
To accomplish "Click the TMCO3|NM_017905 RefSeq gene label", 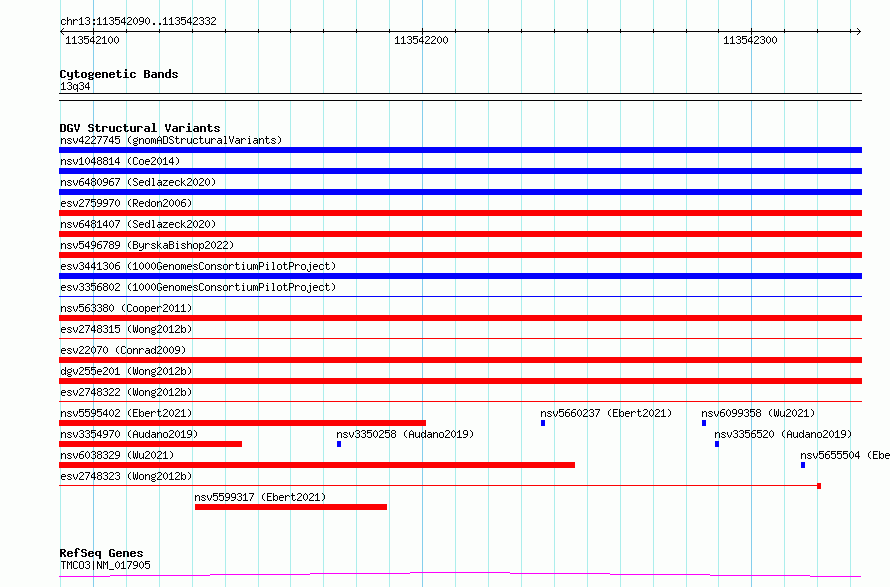I will [105, 565].
